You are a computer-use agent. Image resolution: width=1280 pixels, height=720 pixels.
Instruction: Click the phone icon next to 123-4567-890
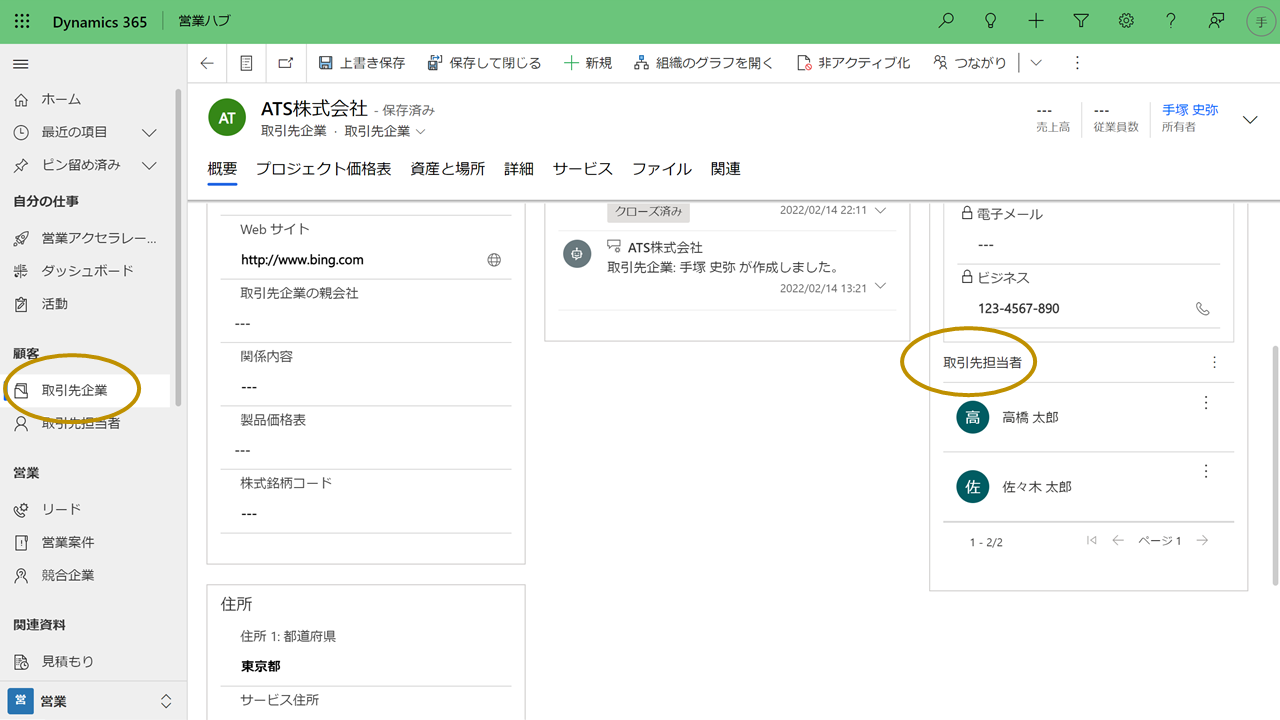pos(1203,309)
